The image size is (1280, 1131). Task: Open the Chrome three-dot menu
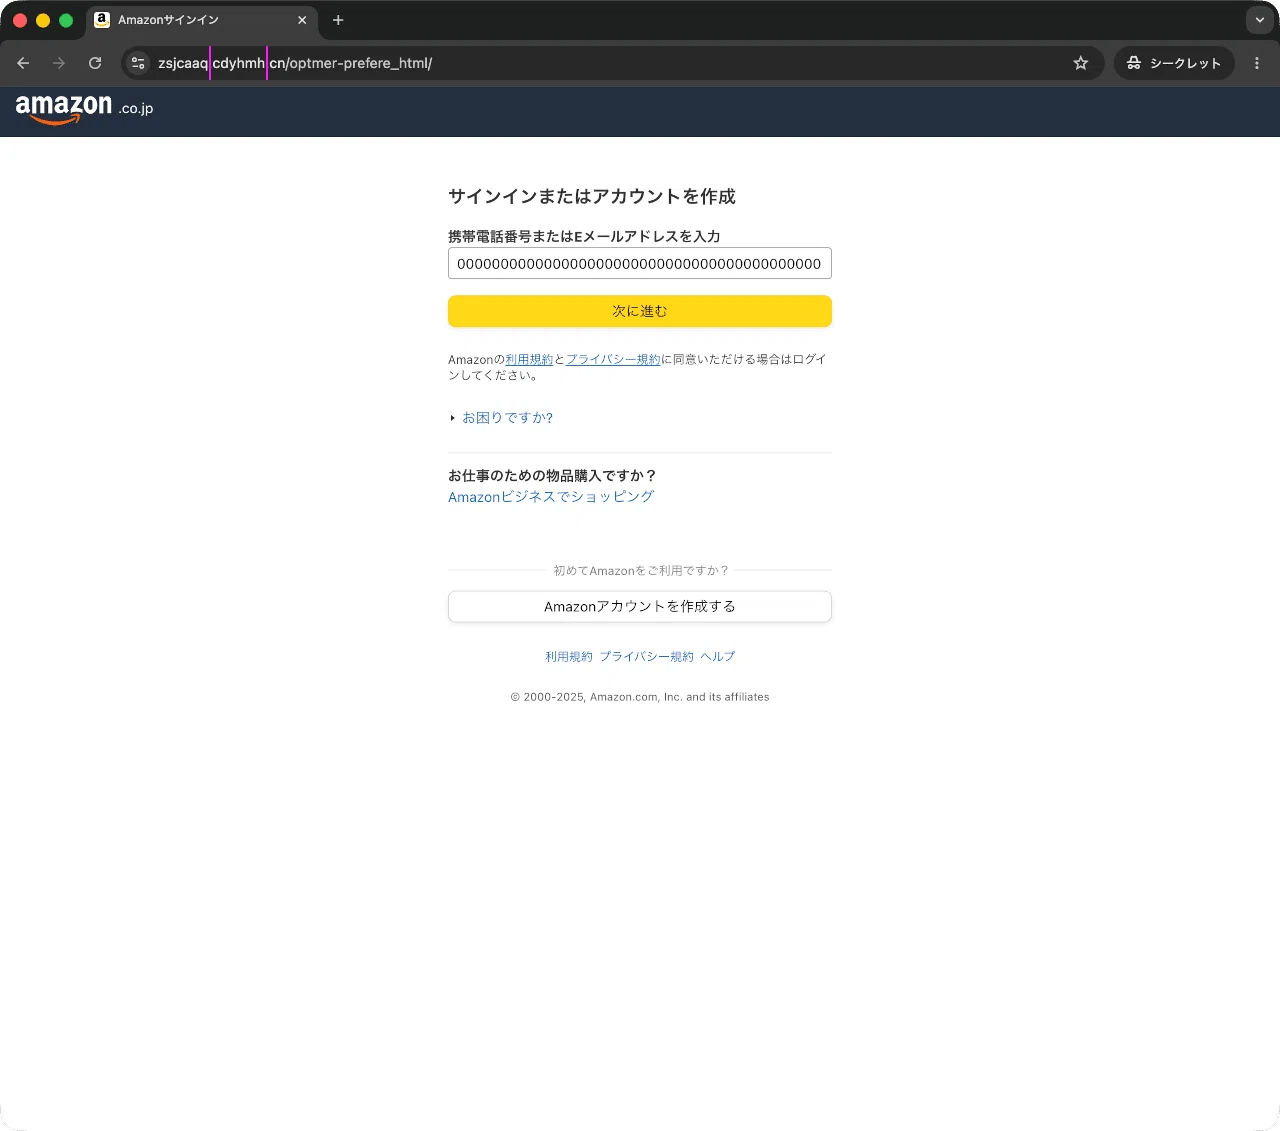[x=1257, y=63]
